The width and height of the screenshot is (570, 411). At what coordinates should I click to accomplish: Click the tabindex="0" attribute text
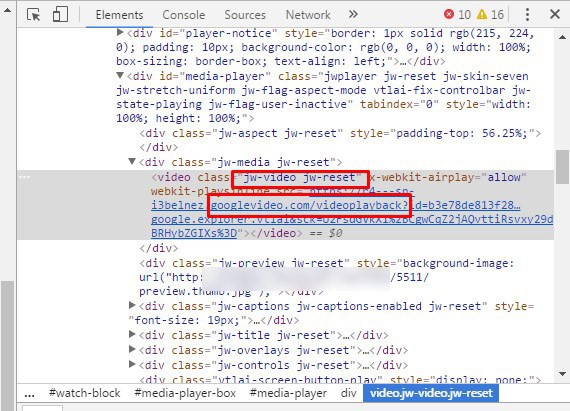(399, 104)
